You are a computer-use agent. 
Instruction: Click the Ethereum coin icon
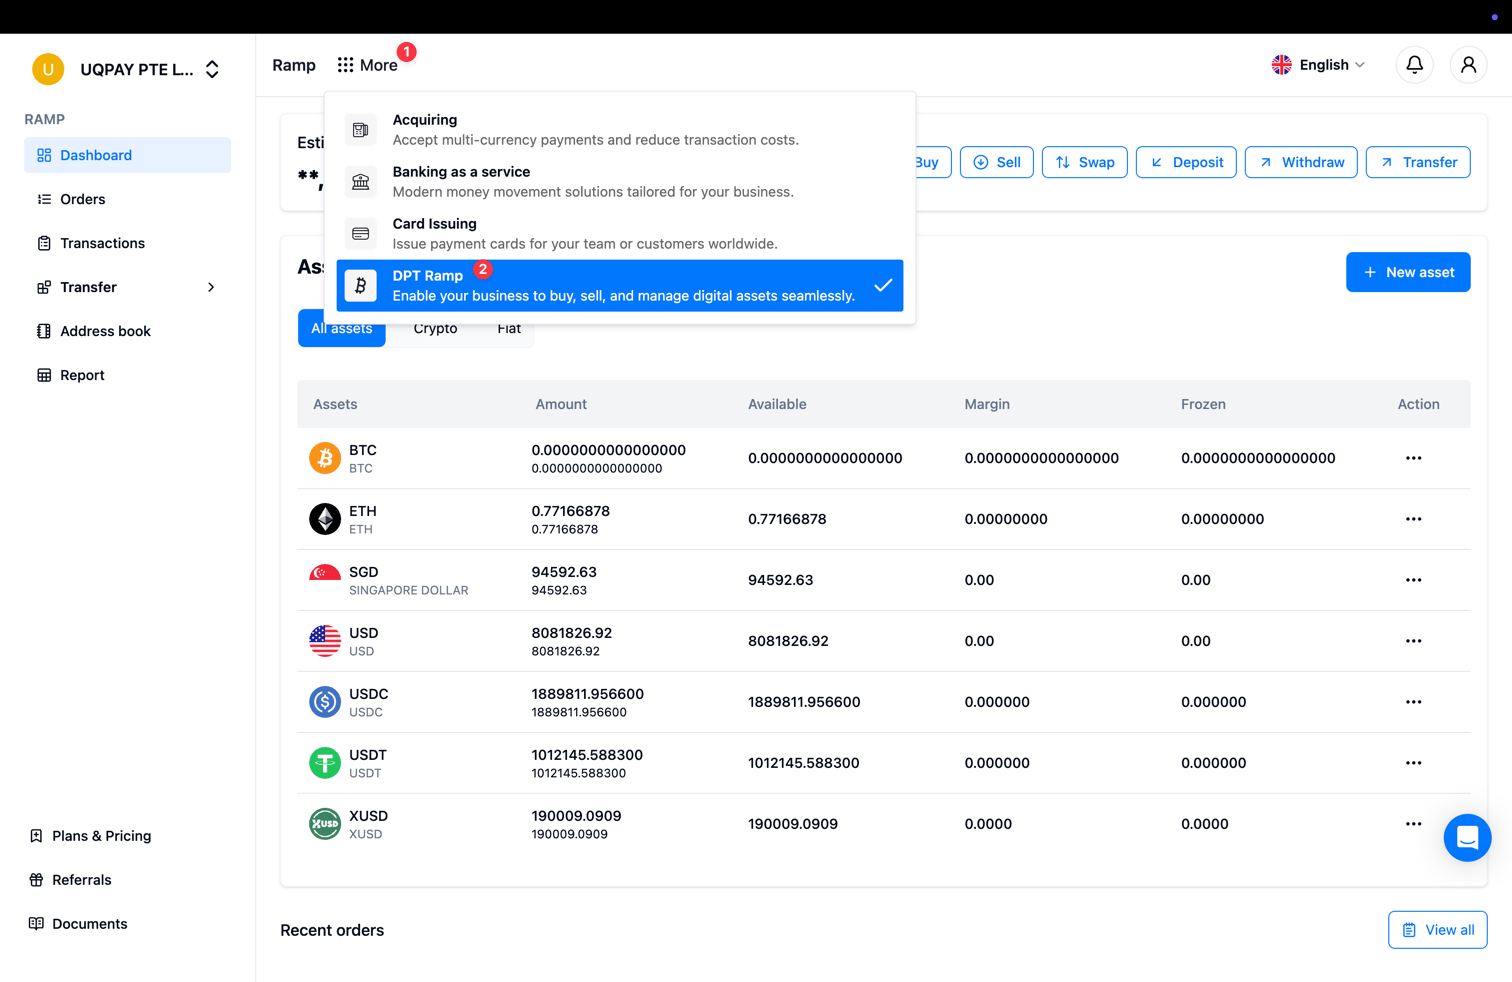325,519
